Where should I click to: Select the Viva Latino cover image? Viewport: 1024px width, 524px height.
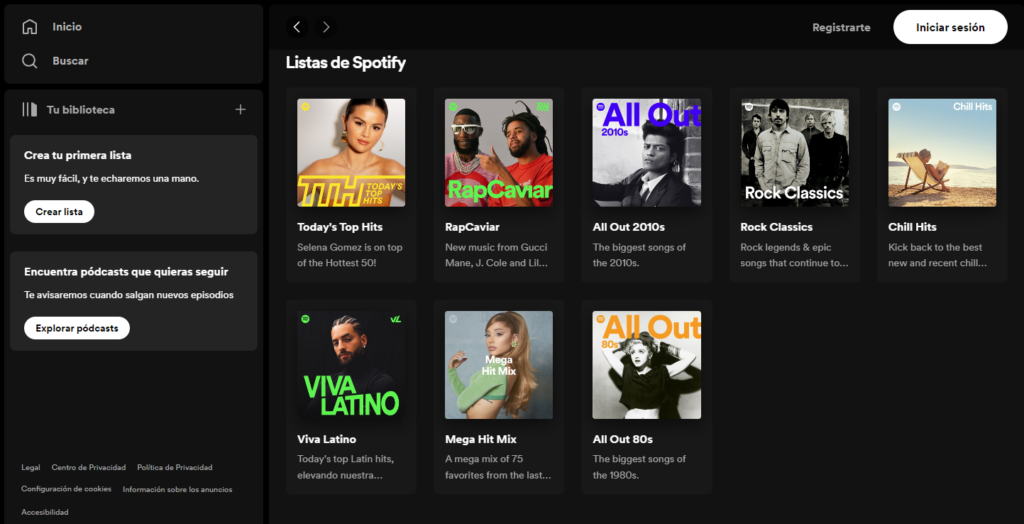[351, 365]
